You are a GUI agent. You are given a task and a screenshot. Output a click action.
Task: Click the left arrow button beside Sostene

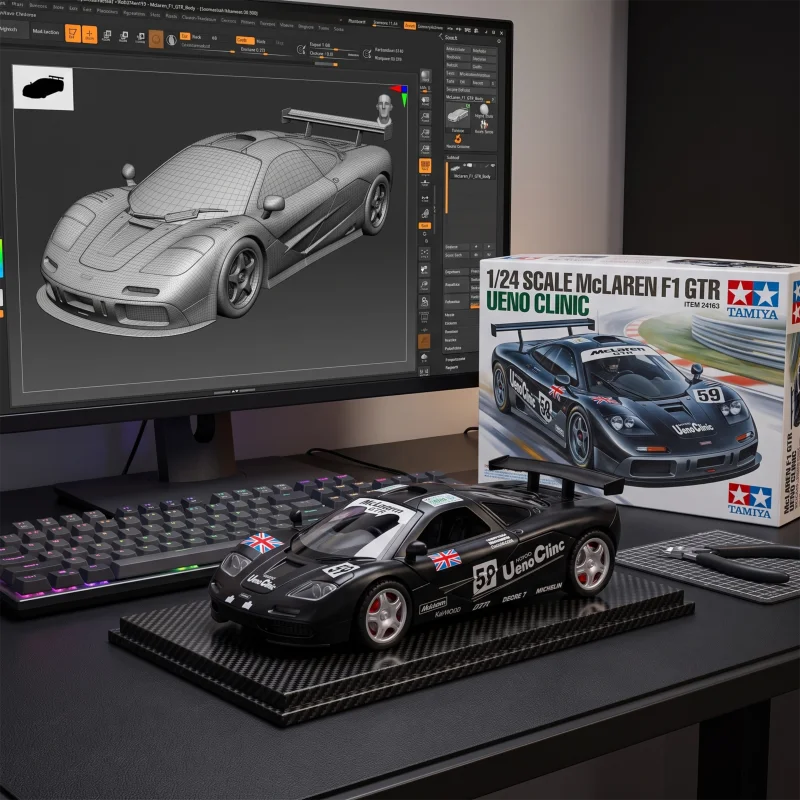coord(476,246)
